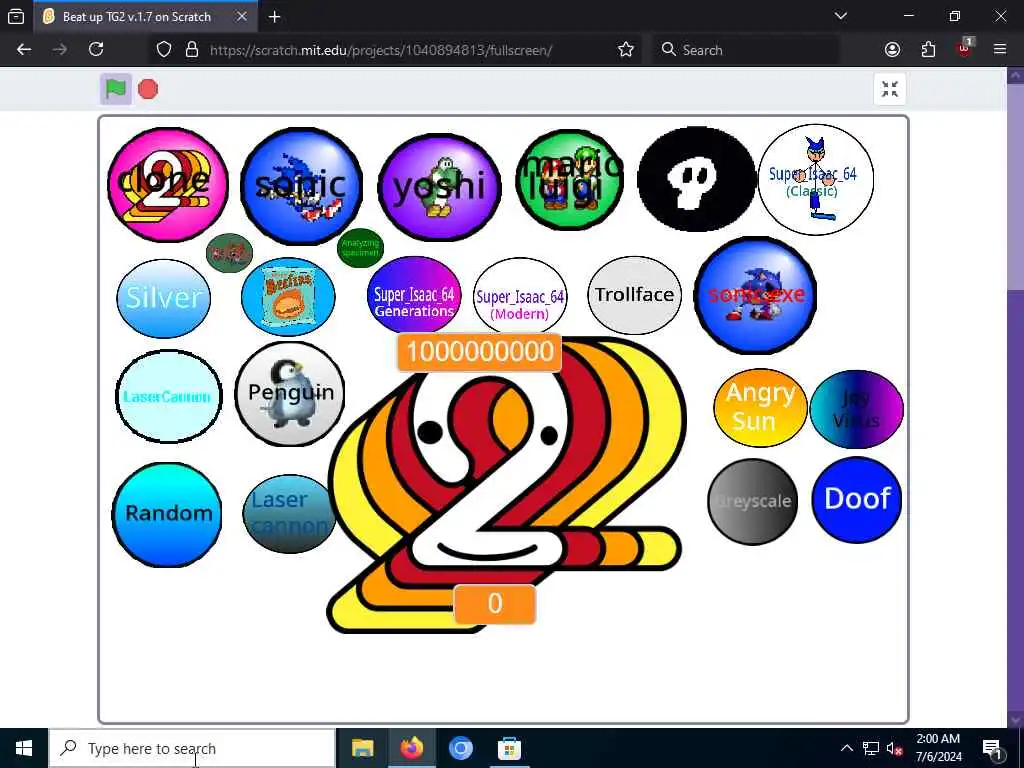Pick the yoshi character circle
This screenshot has height=768, width=1024.
(x=440, y=187)
